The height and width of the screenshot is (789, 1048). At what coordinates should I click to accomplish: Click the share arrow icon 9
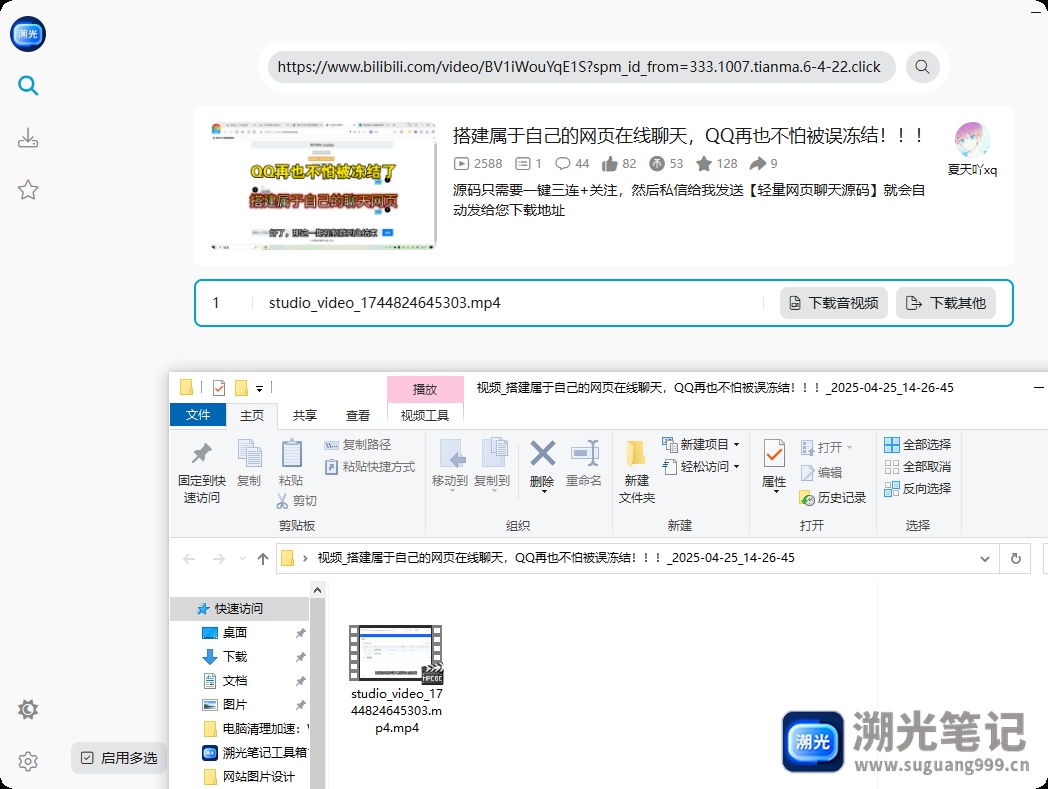coord(758,164)
